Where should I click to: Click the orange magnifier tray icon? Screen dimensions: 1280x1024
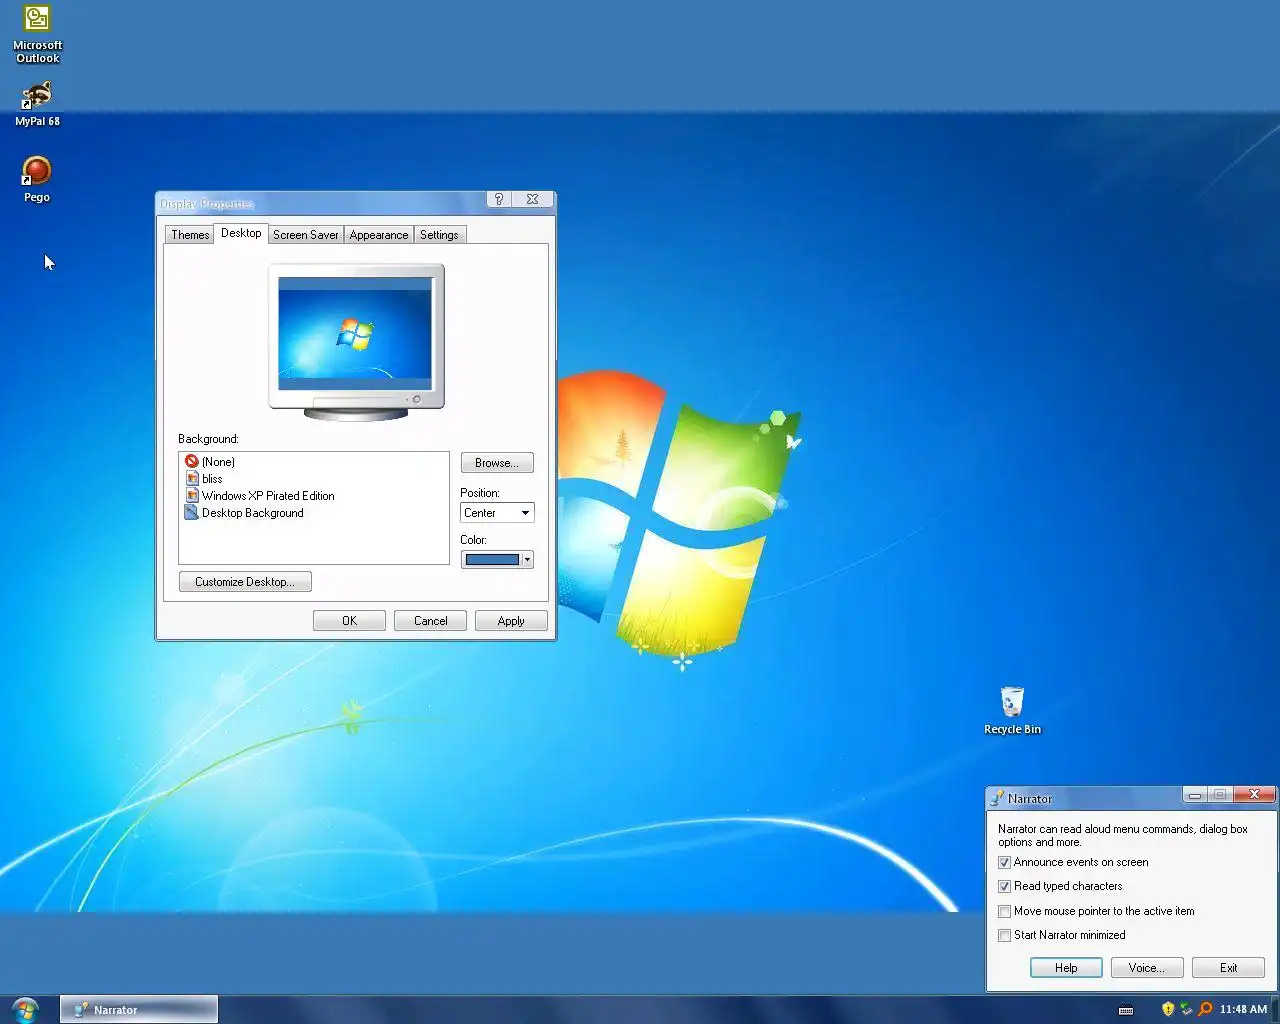[x=1205, y=1009]
